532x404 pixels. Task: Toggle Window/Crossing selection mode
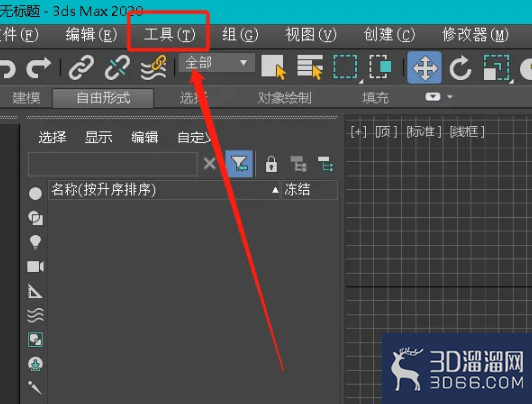coord(381,67)
